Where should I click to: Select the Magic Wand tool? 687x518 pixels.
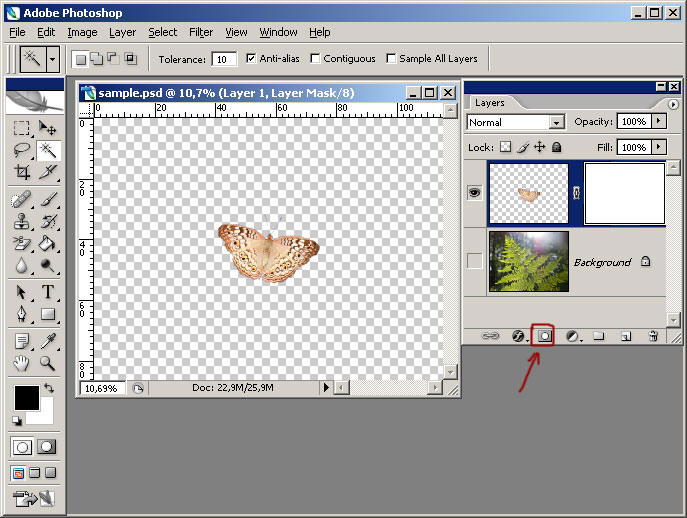pyautogui.click(x=47, y=150)
